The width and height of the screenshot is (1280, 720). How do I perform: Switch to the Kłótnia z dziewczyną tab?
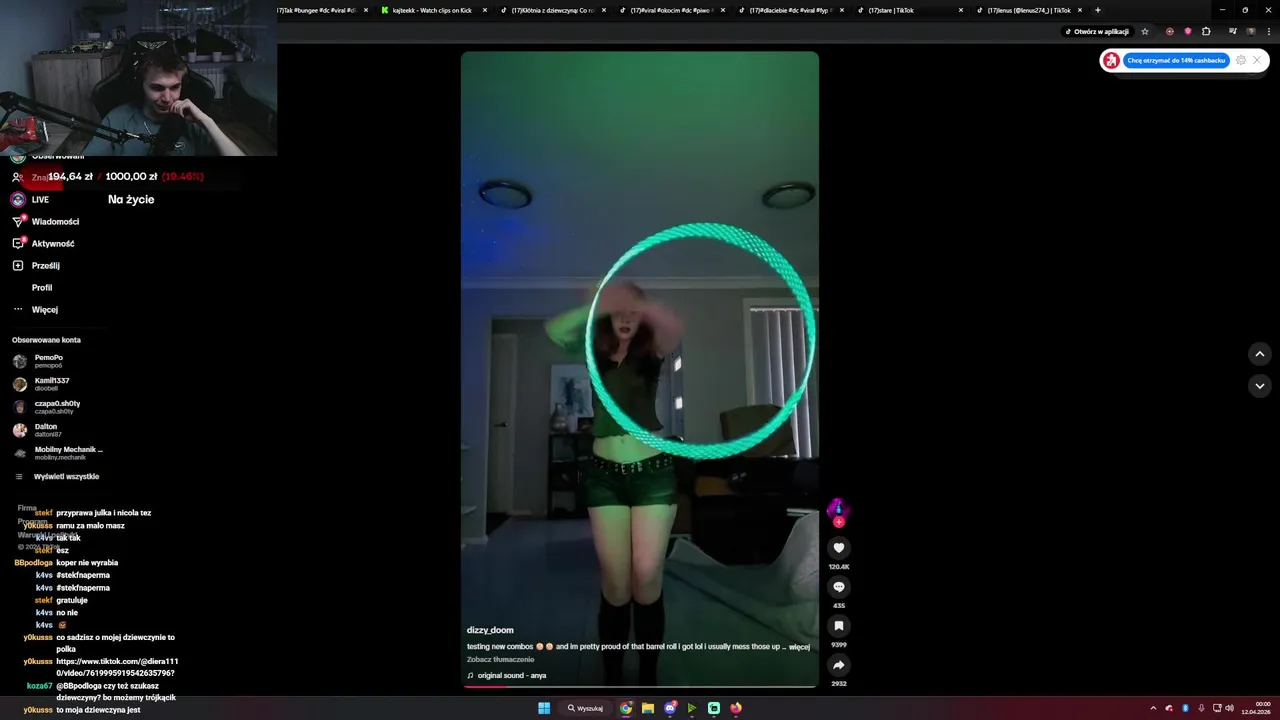[552, 10]
